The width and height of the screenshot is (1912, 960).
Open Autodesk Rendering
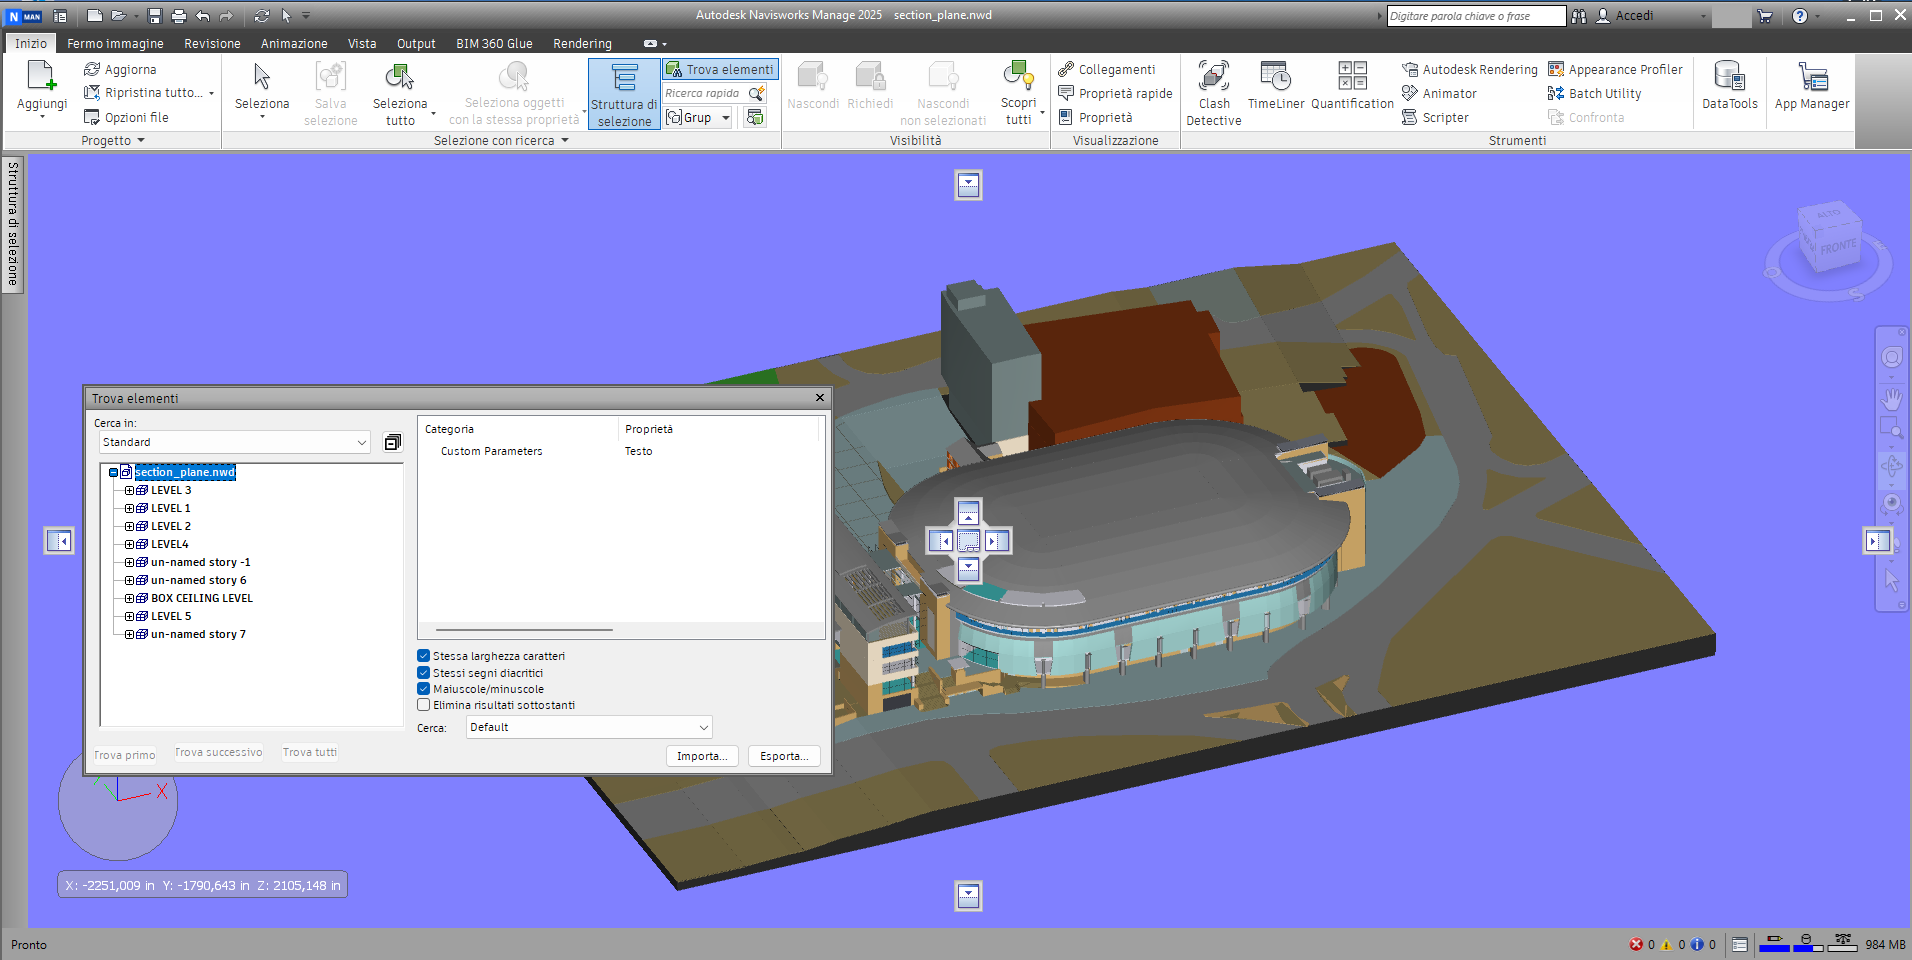[1470, 69]
